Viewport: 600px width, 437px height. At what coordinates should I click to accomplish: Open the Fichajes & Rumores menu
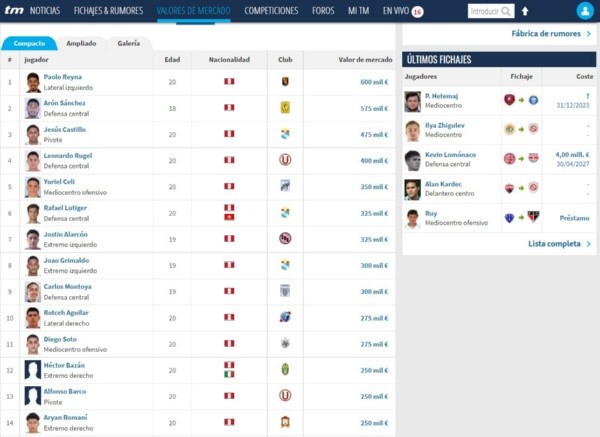click(108, 10)
